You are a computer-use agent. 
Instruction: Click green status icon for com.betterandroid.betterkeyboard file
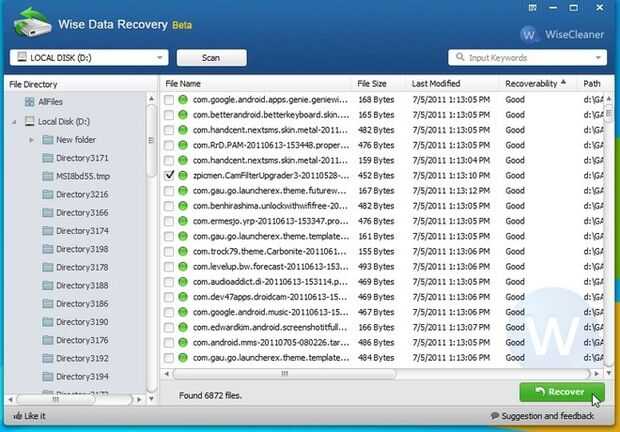pyautogui.click(x=183, y=115)
